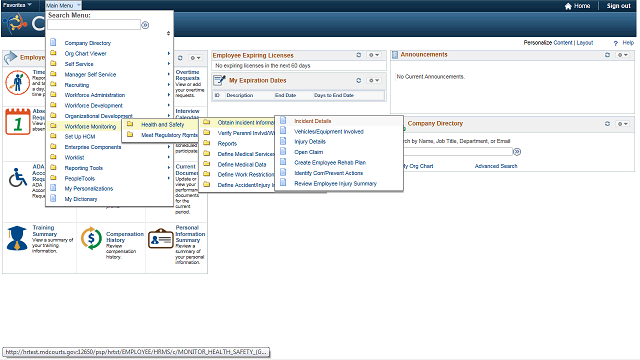Select the Open Claim entry

[x=309, y=152]
